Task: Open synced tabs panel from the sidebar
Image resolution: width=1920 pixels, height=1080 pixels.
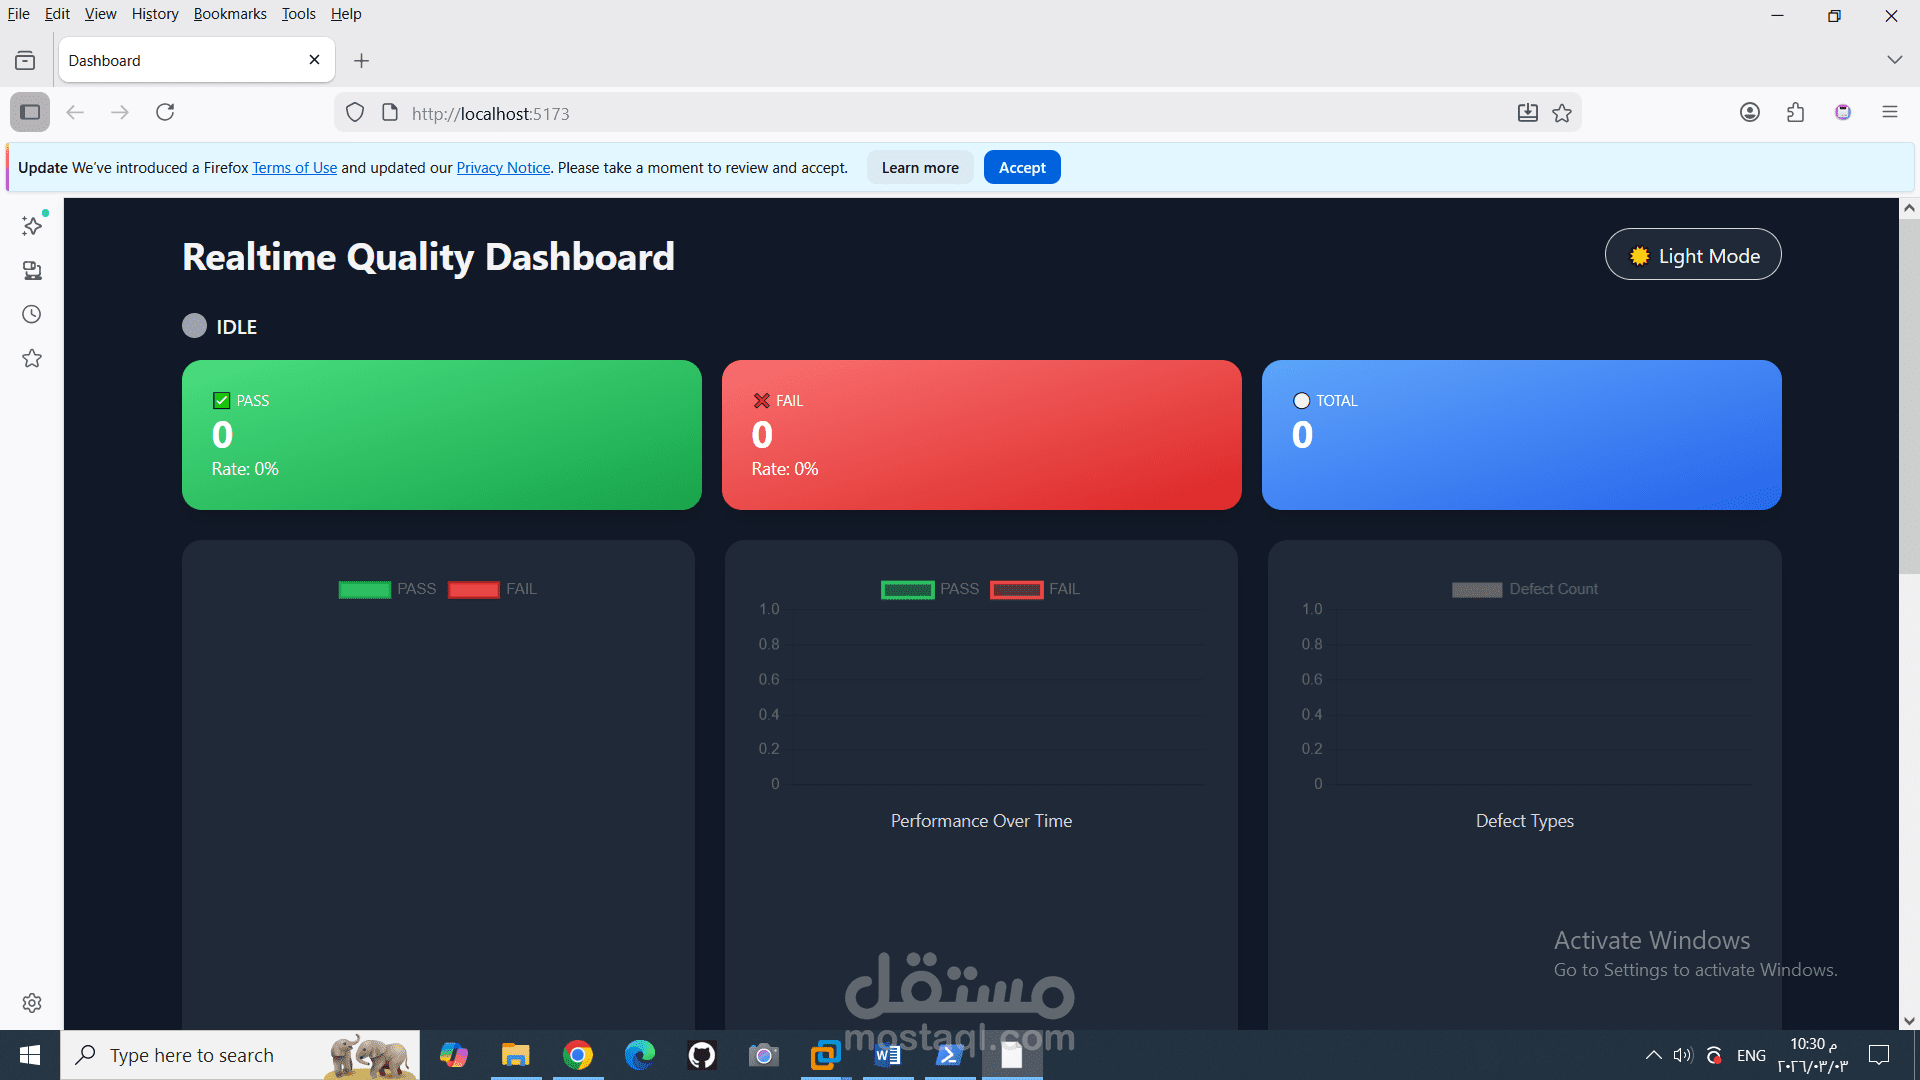Action: 31,270
